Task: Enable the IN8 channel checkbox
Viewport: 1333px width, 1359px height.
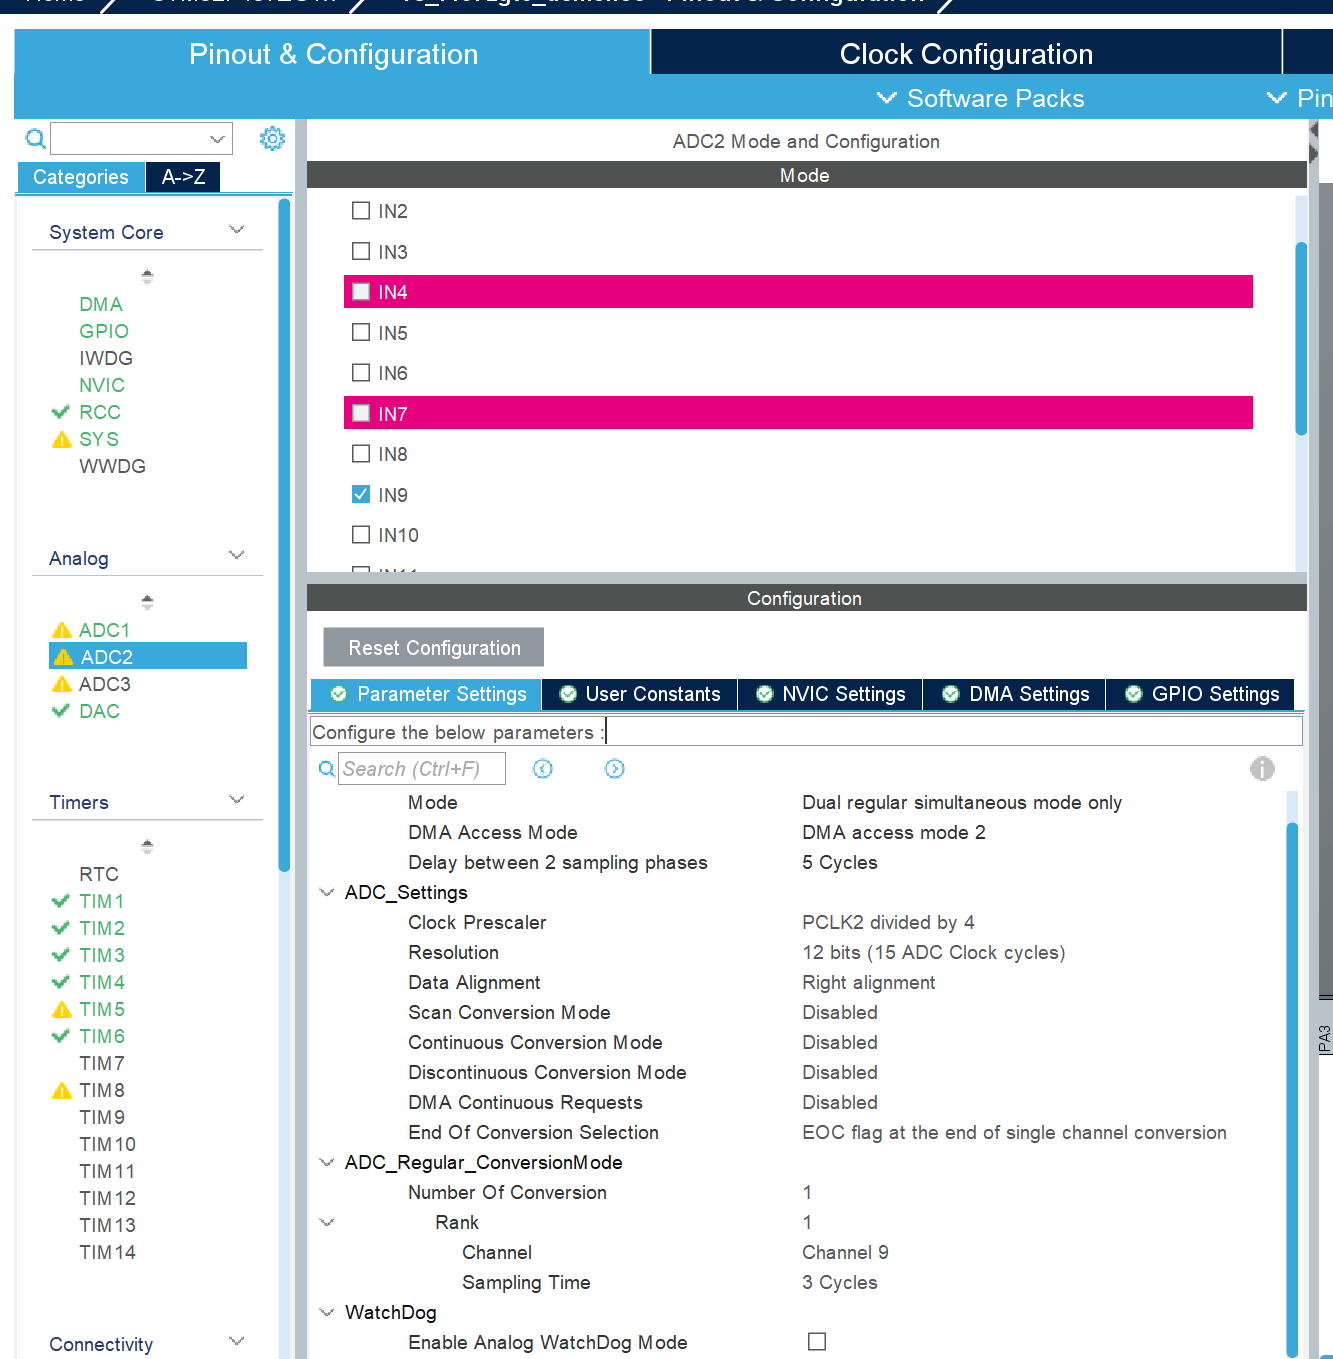Action: click(x=360, y=453)
